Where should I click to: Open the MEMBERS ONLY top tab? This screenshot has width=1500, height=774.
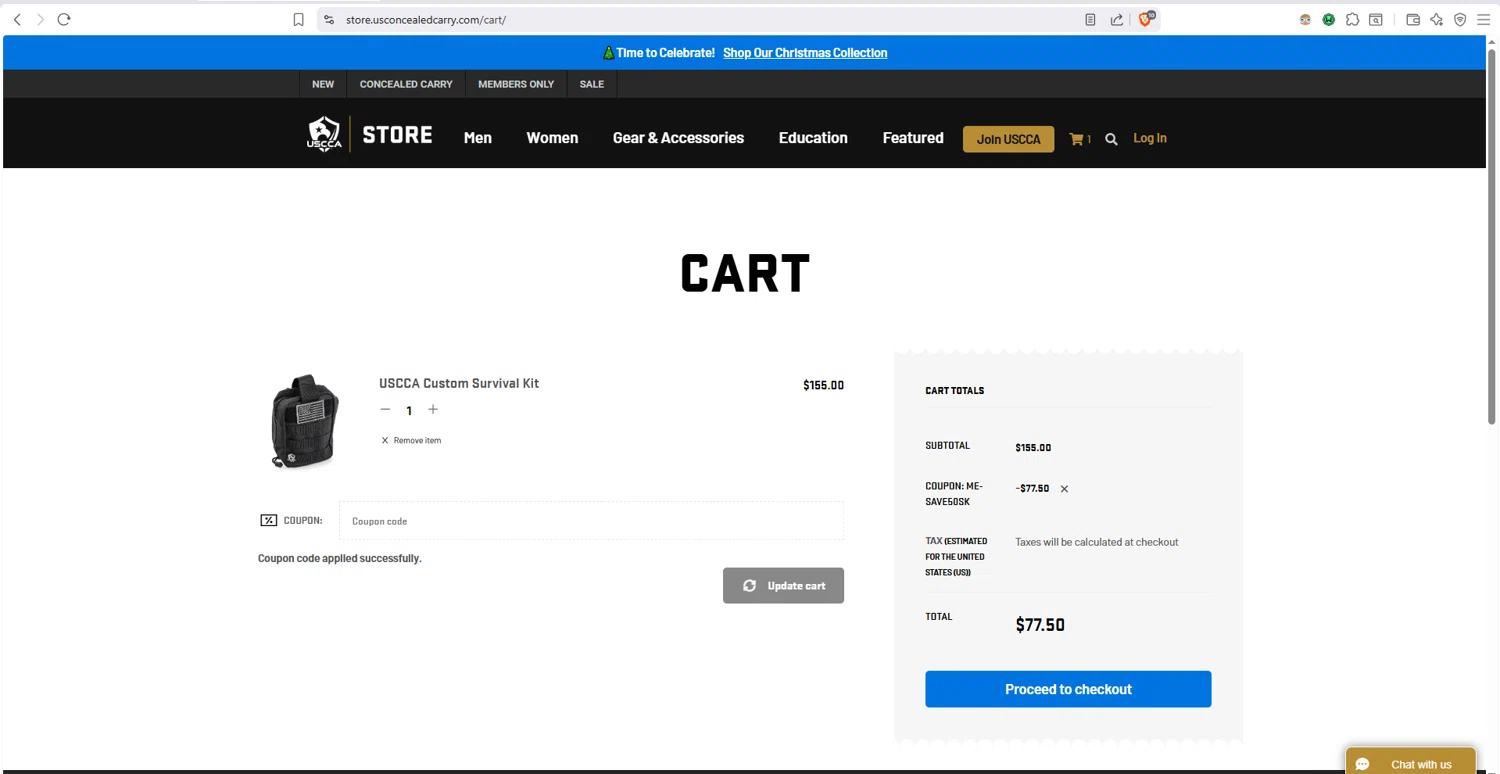pyautogui.click(x=516, y=84)
